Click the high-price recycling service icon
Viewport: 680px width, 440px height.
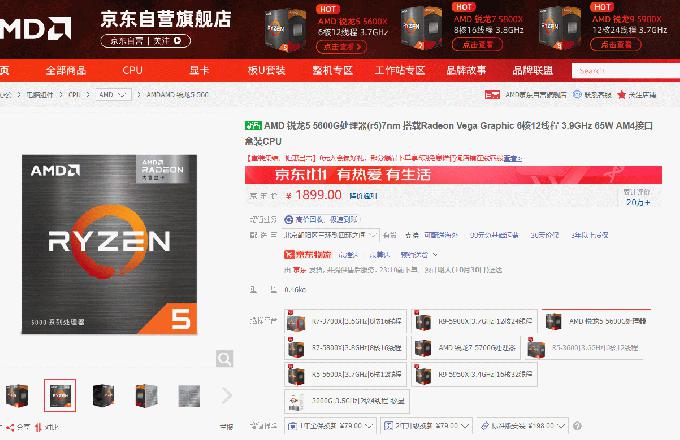point(288,220)
